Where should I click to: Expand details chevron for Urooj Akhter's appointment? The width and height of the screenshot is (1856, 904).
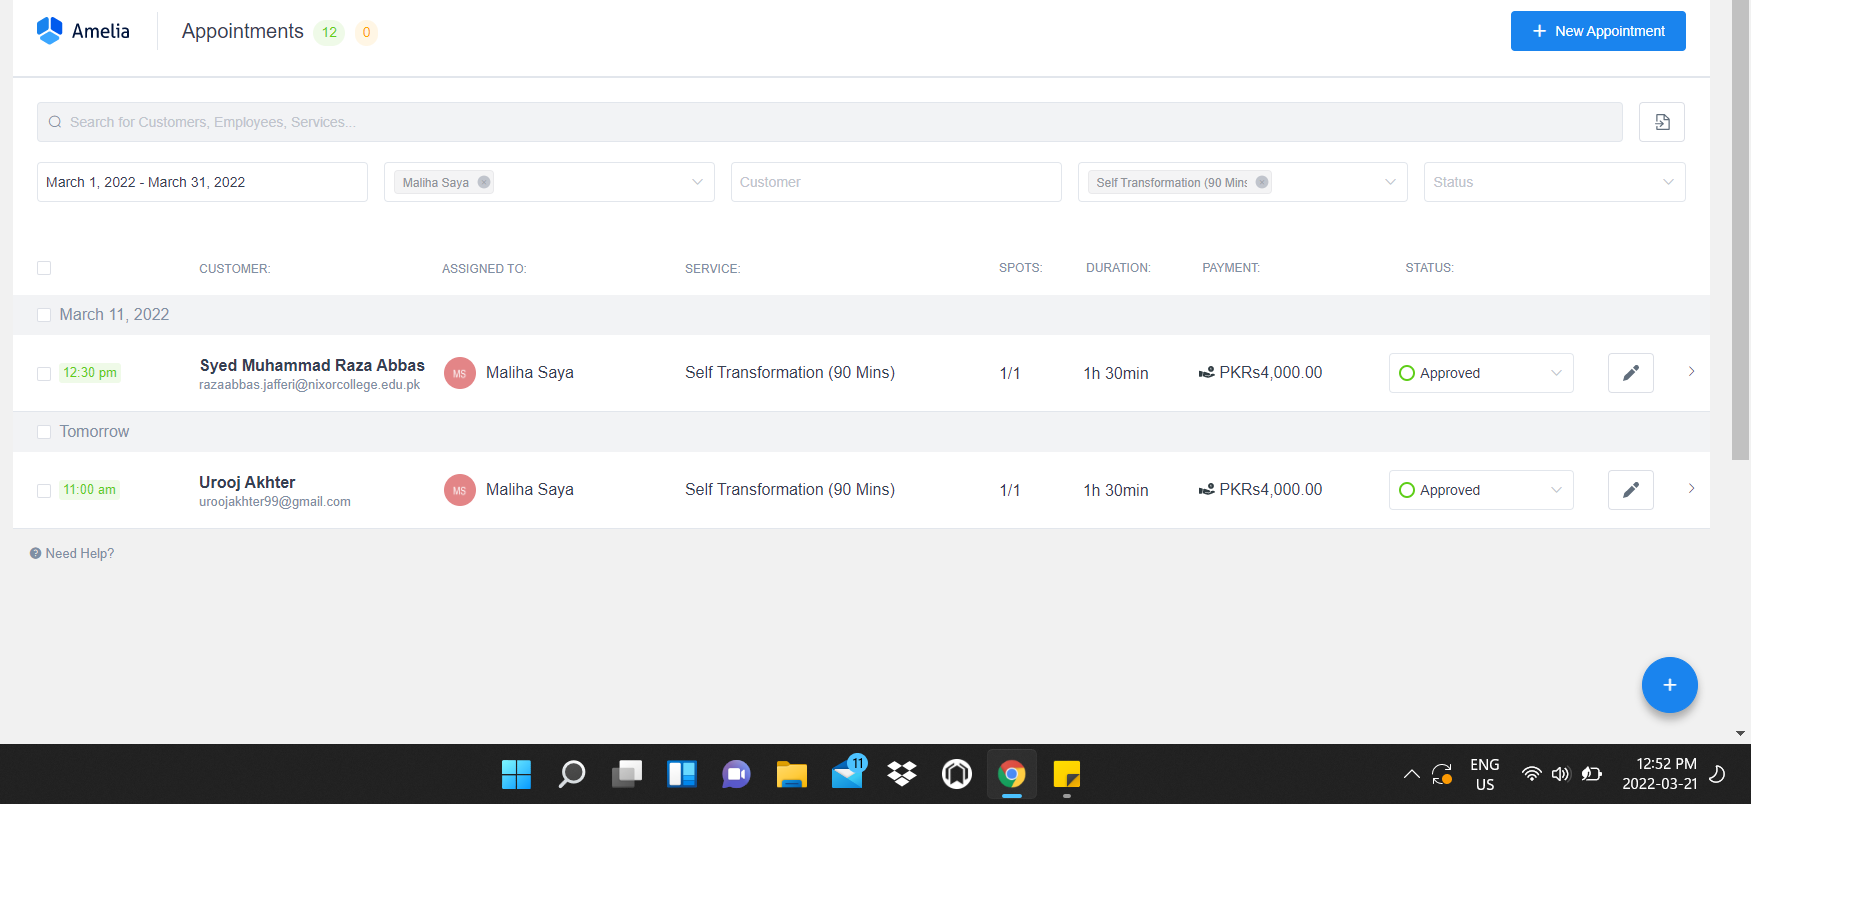[x=1691, y=489]
